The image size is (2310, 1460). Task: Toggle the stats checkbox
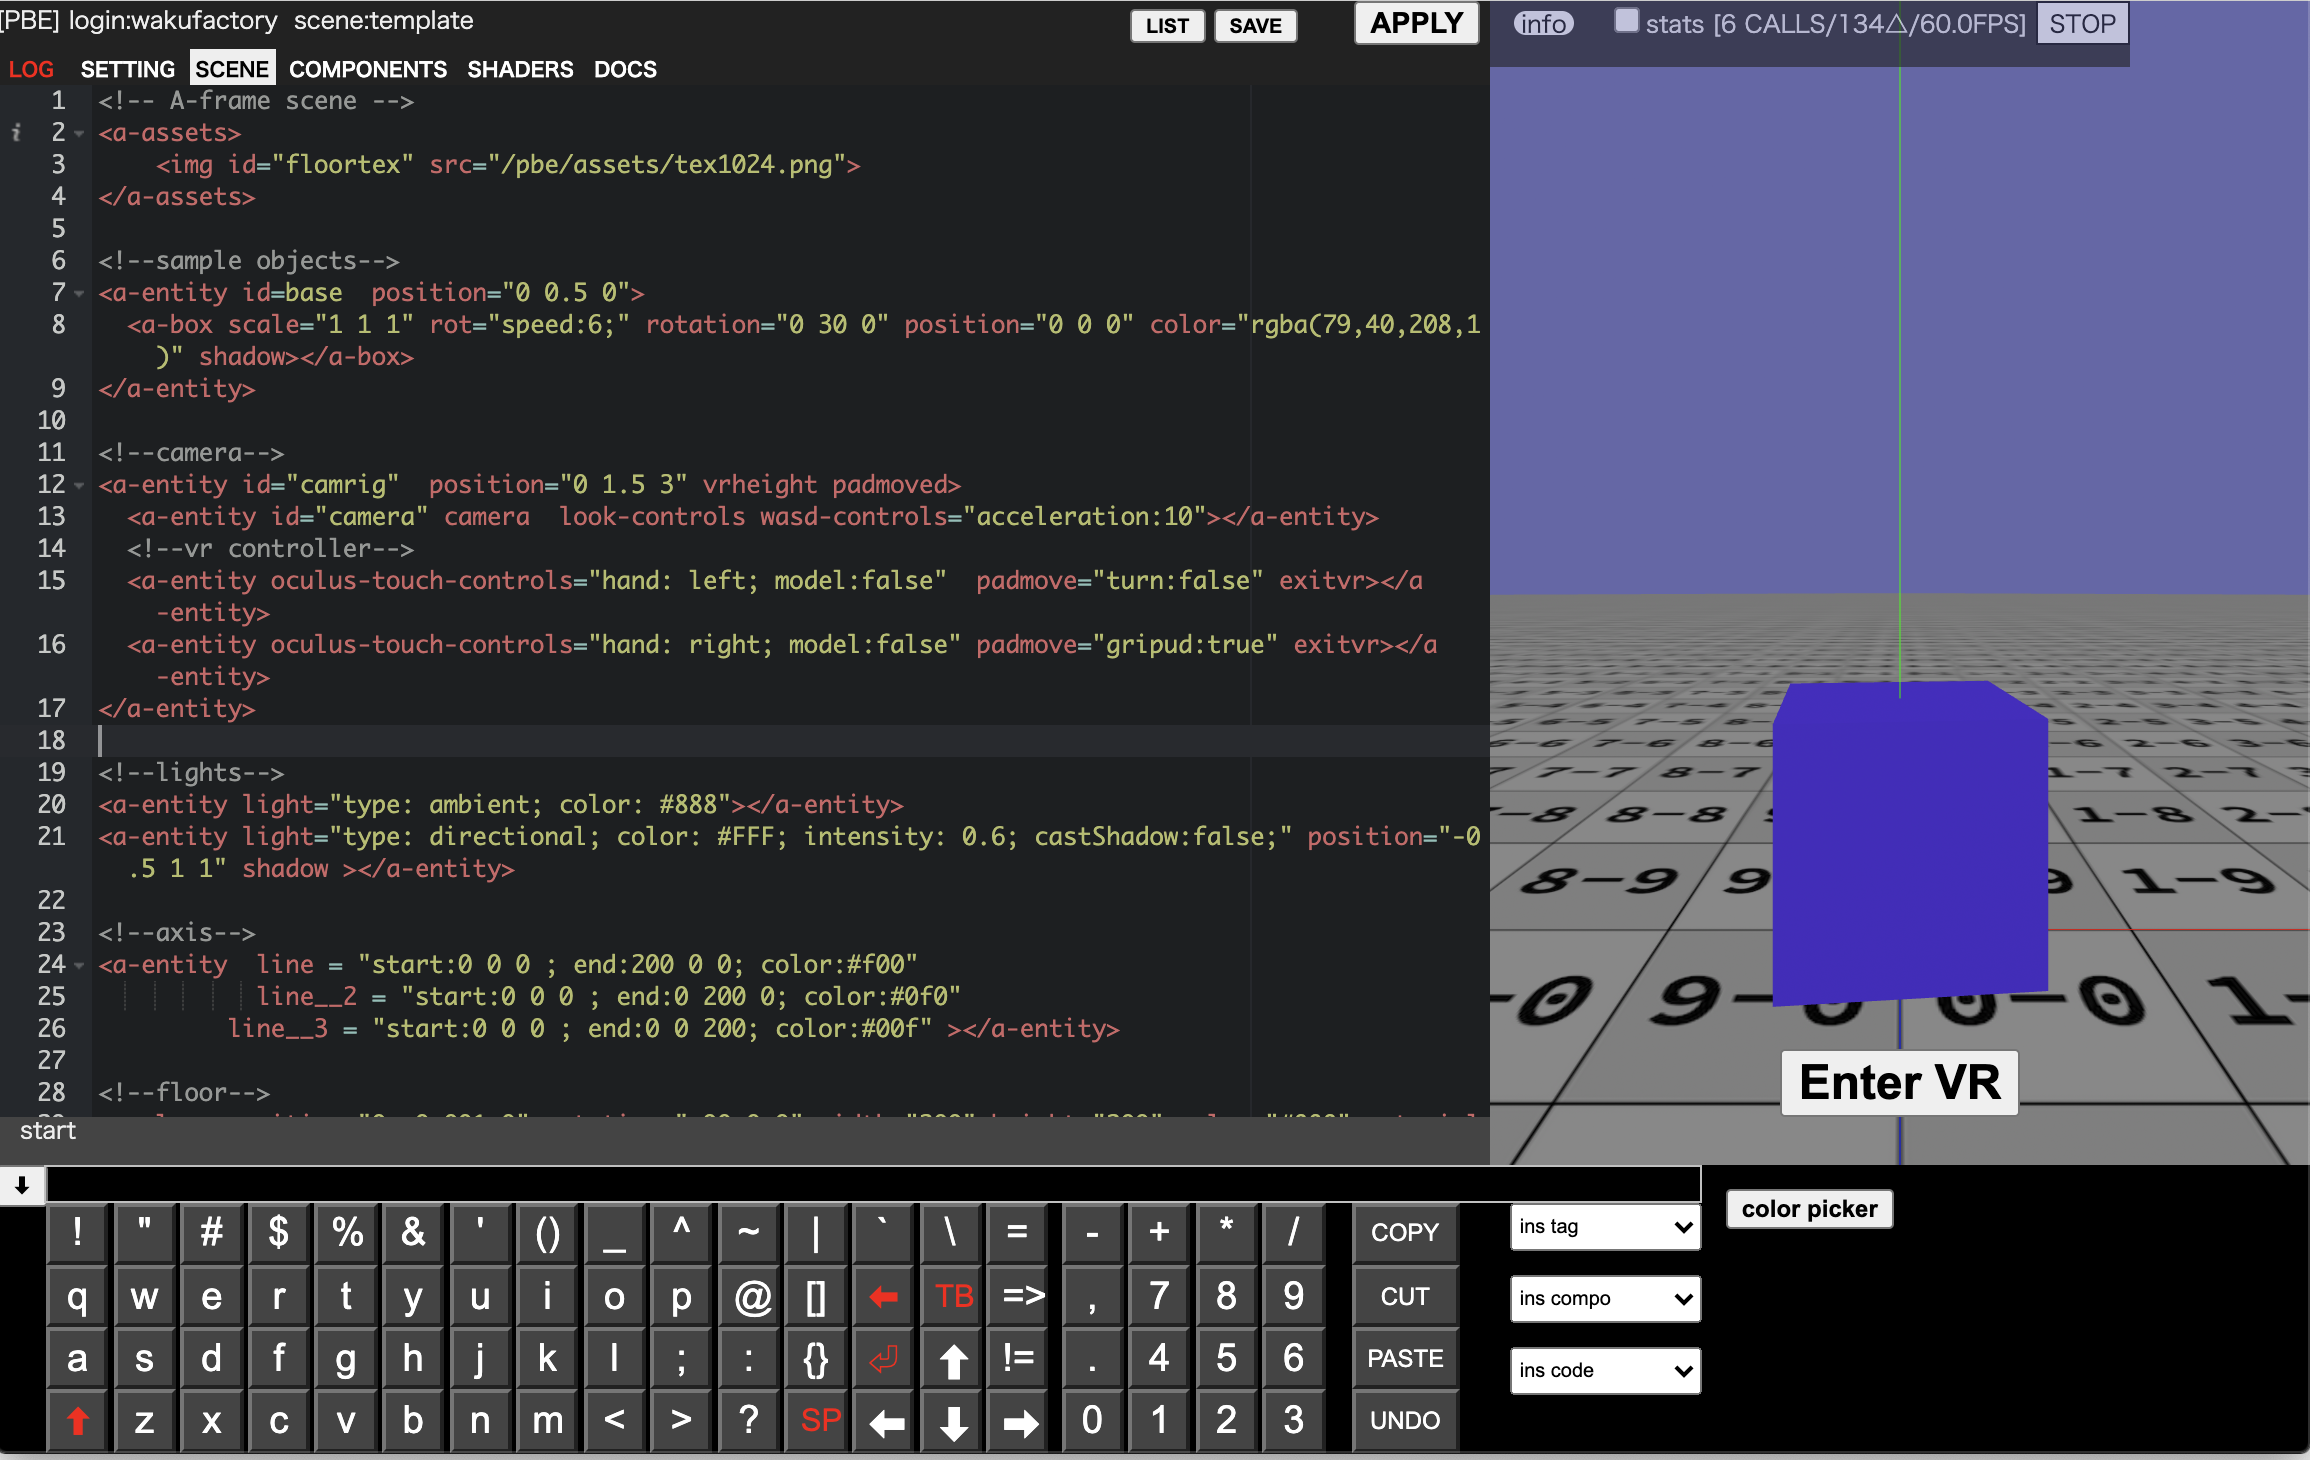click(1627, 21)
